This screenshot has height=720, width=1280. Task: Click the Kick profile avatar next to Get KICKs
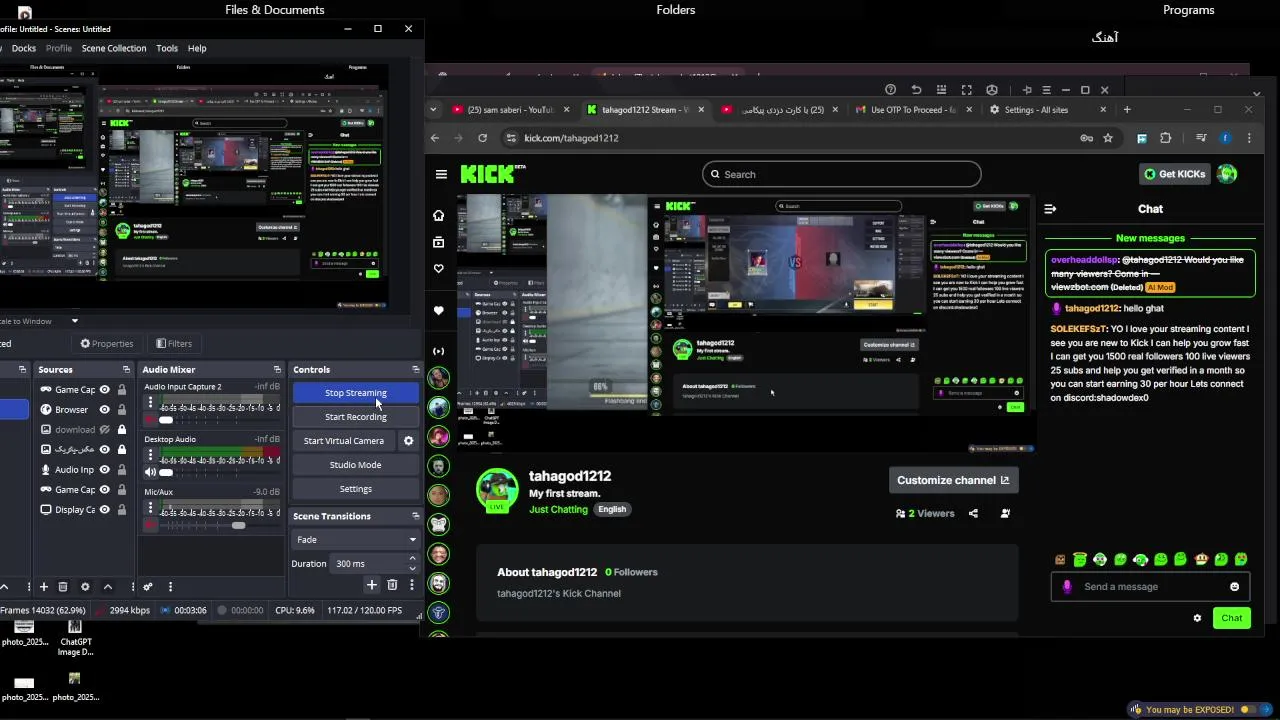point(1227,174)
